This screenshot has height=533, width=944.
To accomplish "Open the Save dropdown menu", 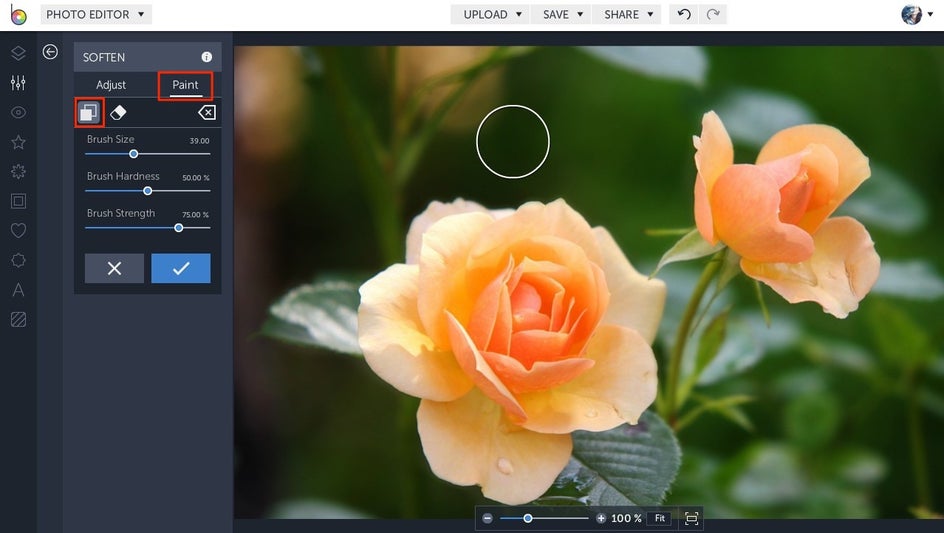I will click(562, 14).
